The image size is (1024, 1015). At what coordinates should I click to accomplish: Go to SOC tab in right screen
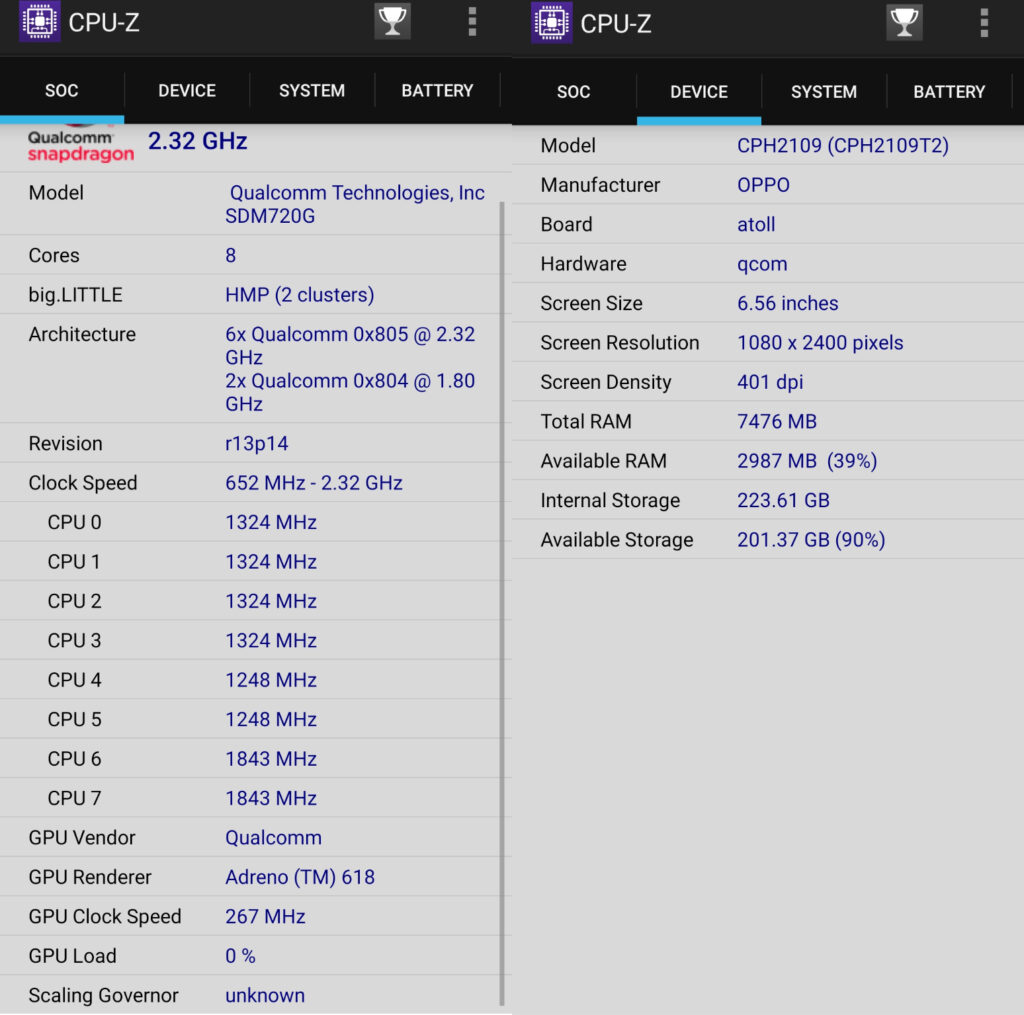pos(574,91)
